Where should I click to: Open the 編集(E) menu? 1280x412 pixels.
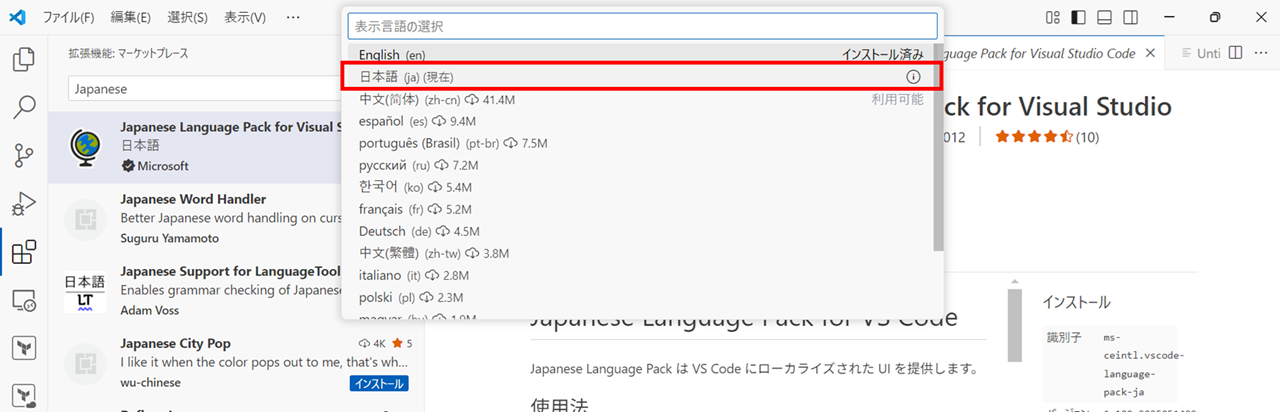point(131,17)
